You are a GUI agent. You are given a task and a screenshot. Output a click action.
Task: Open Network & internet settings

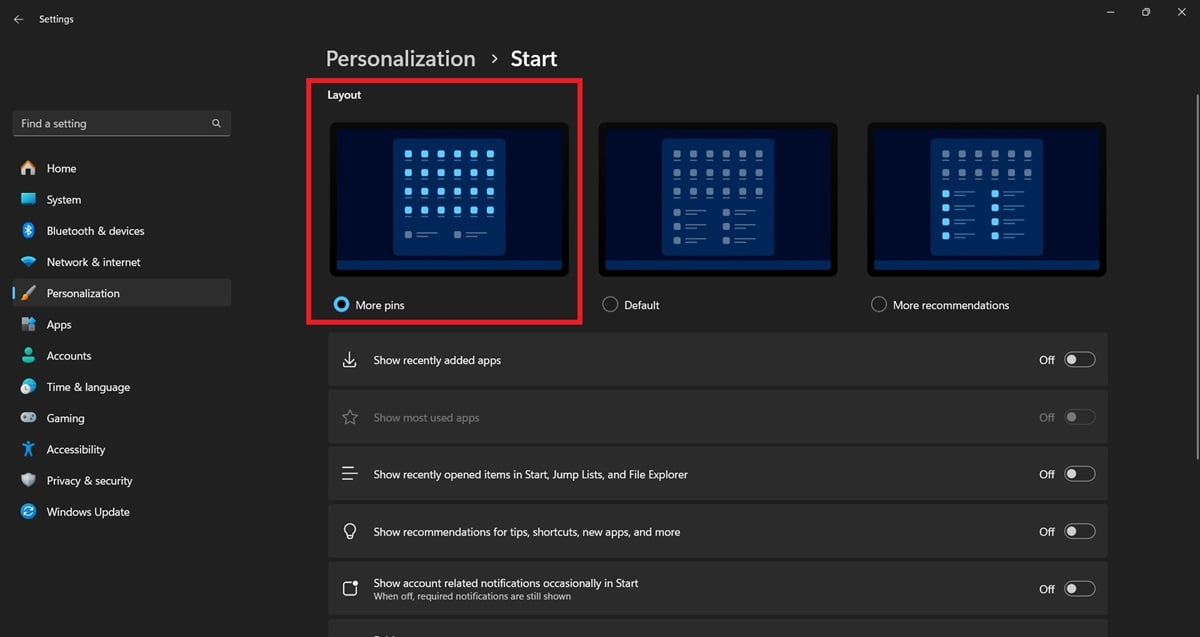[x=122, y=262]
